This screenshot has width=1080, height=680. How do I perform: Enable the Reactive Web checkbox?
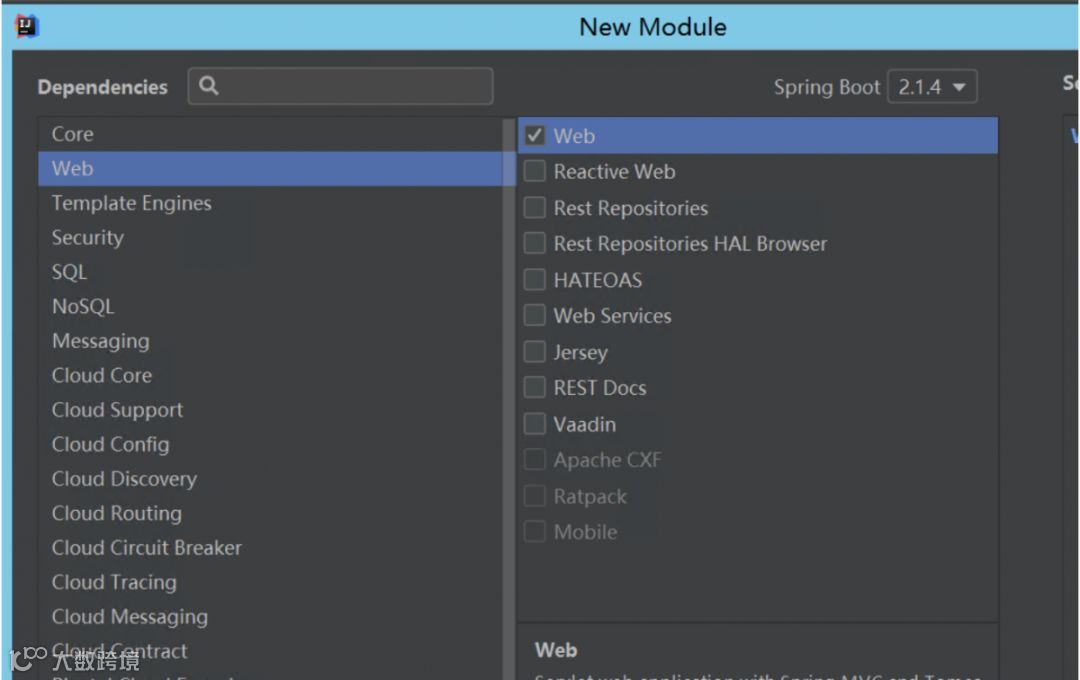[x=534, y=171]
